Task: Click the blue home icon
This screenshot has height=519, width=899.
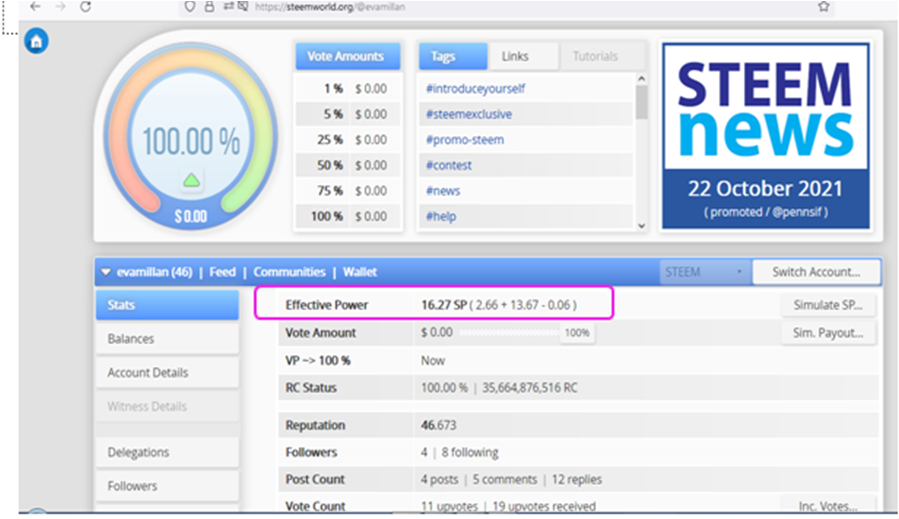Action: pyautogui.click(x=36, y=41)
